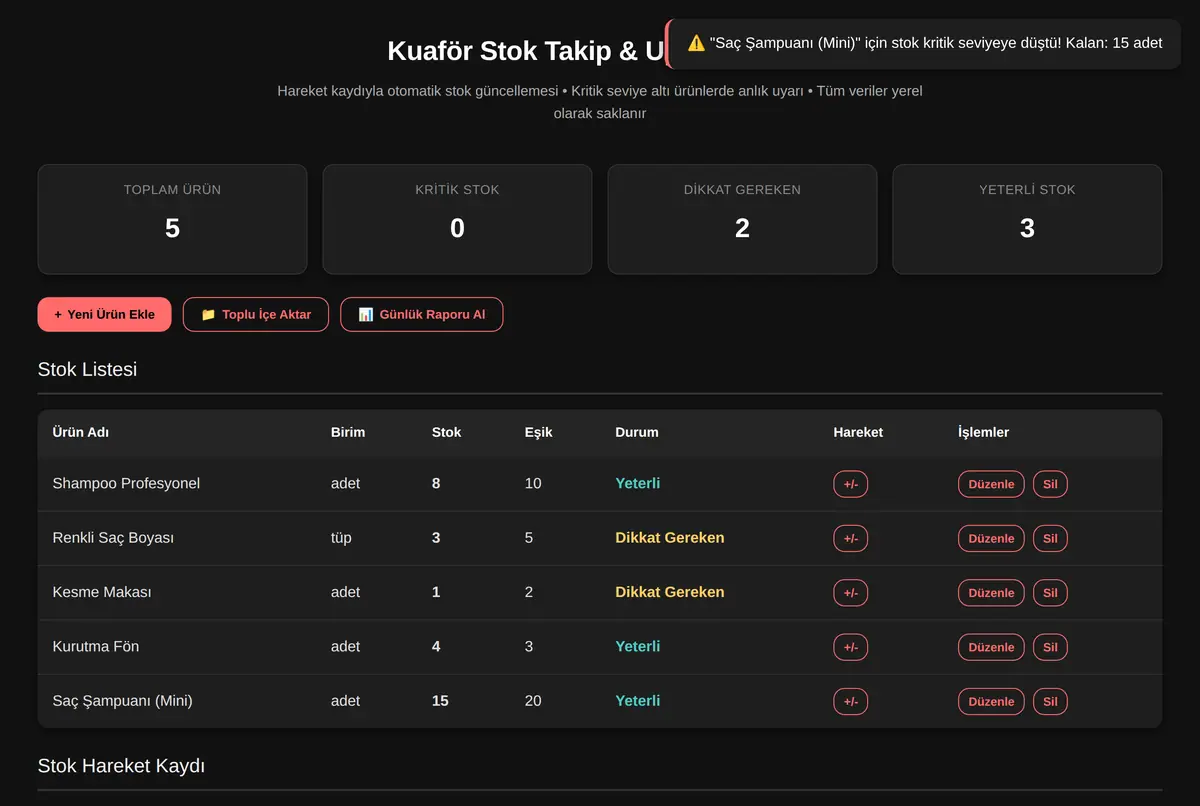This screenshot has width=1200, height=806.
Task: Click Sil for Kesme Makası
Action: (x=1050, y=592)
